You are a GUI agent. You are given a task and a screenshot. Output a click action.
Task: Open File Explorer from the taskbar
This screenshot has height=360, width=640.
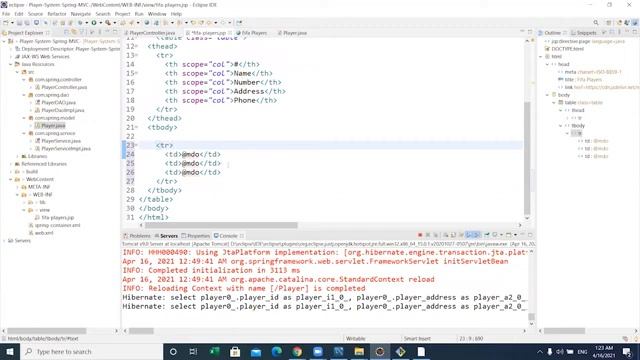click(x=359, y=351)
